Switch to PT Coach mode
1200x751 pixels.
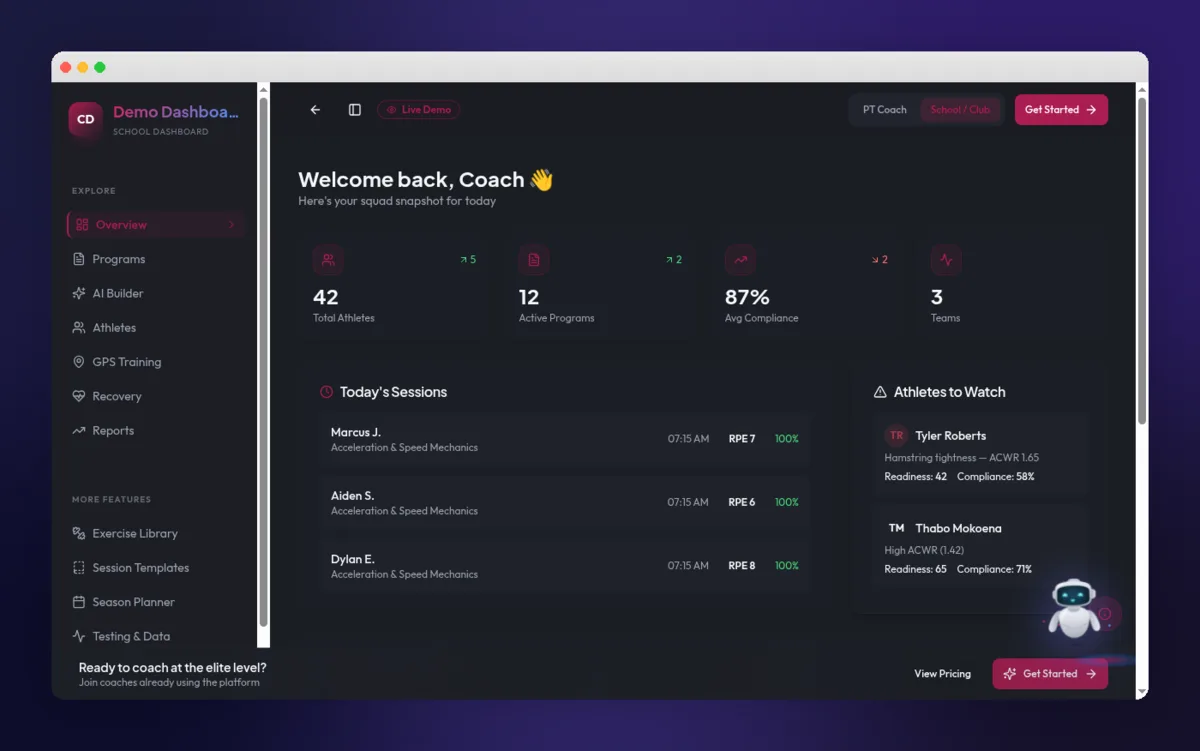(x=884, y=110)
